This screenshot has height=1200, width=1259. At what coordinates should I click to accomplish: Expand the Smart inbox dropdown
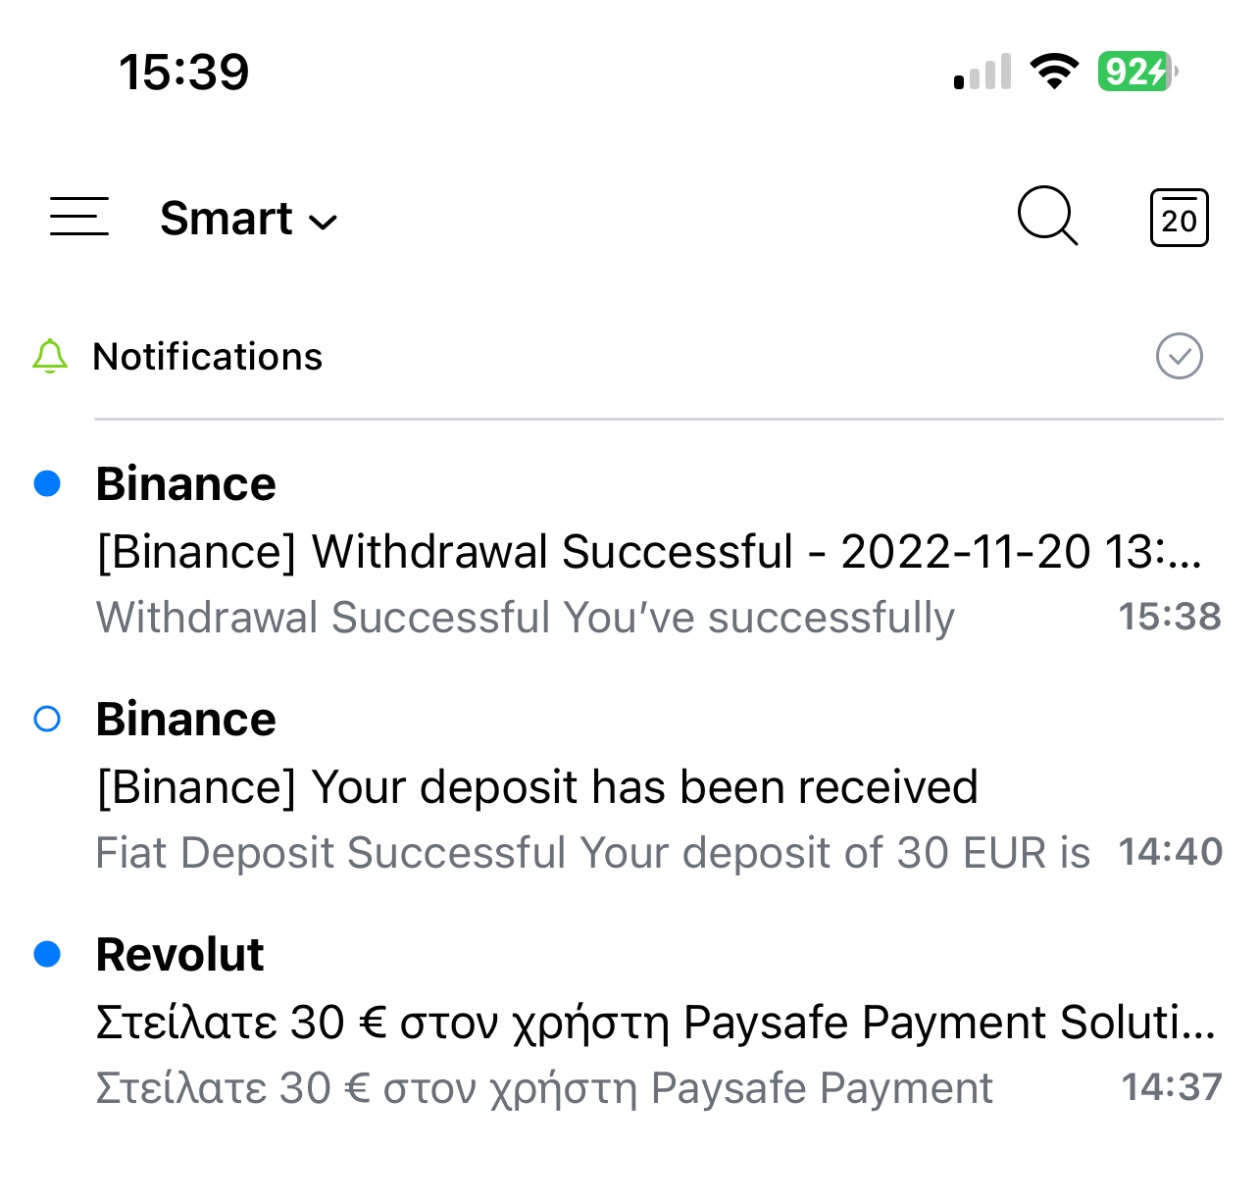tap(249, 218)
